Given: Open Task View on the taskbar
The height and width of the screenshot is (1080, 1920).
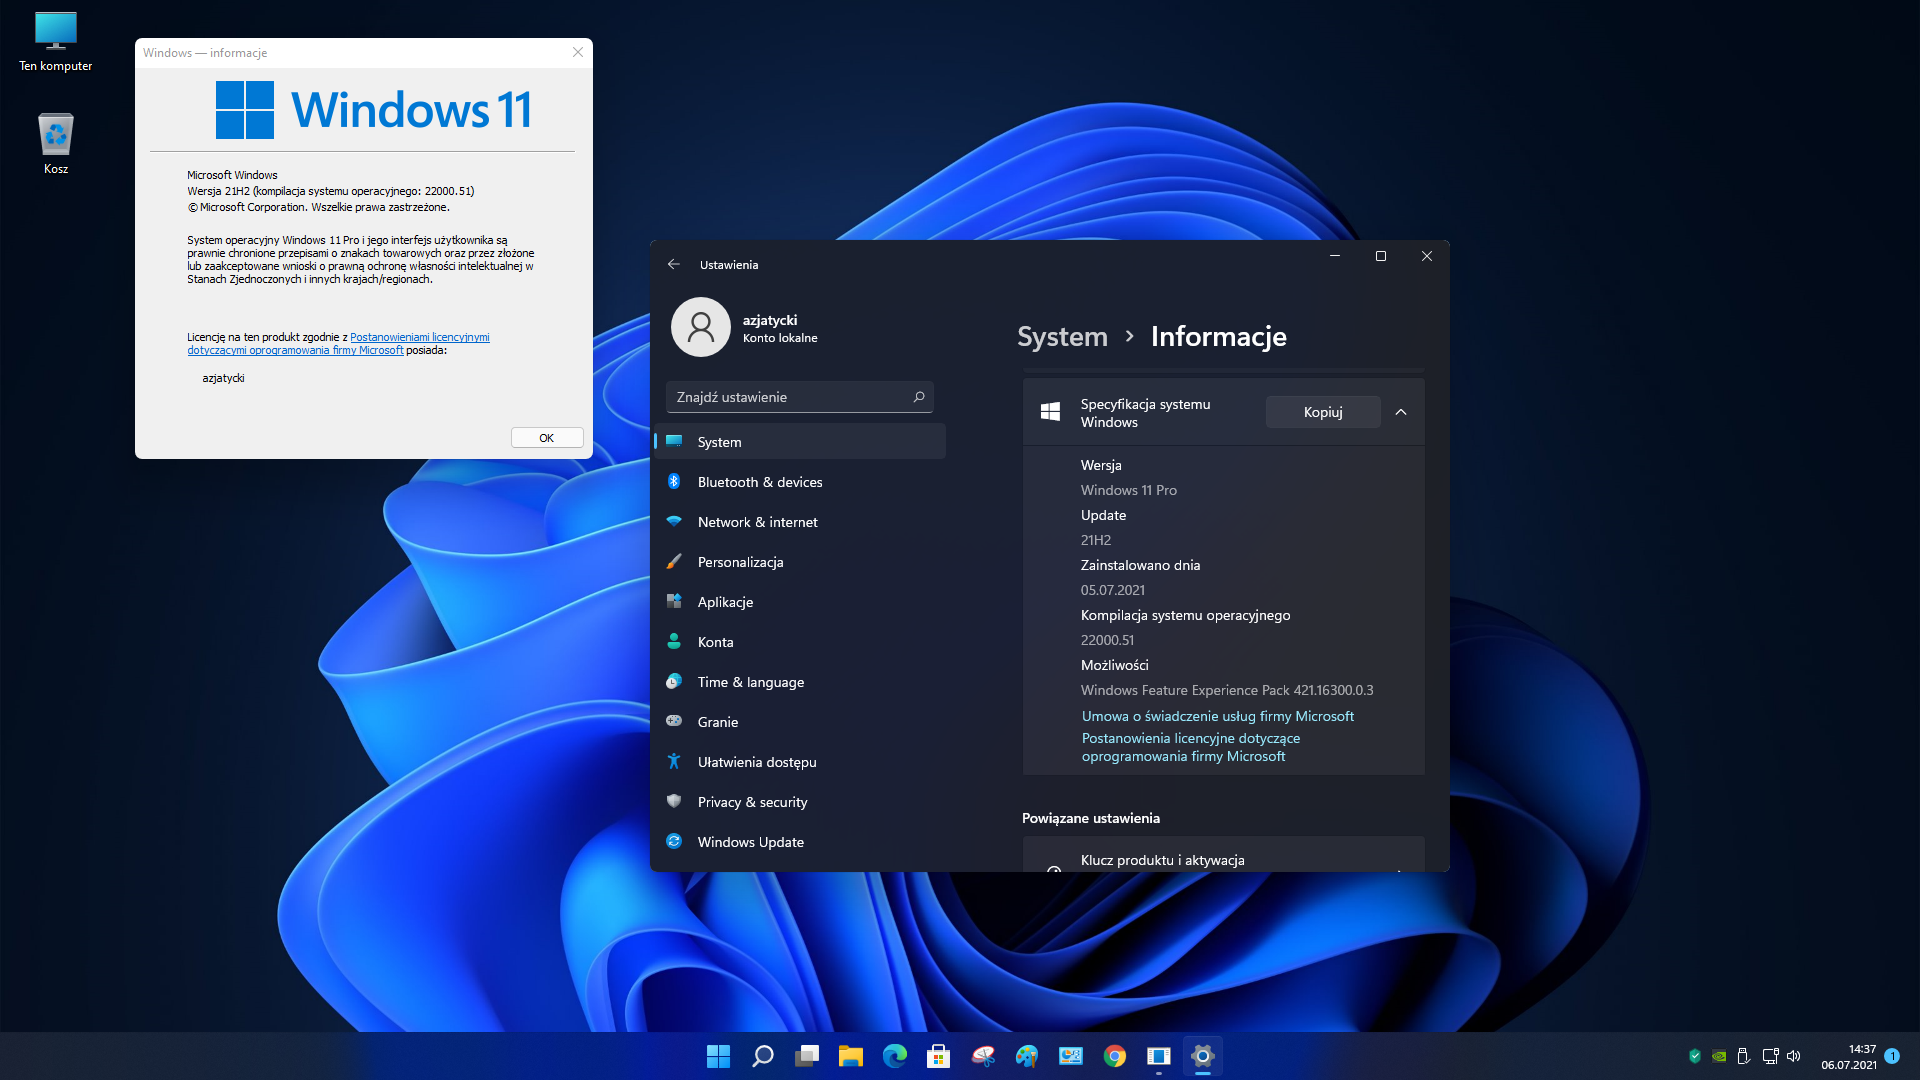Looking at the screenshot, I should 807,1056.
